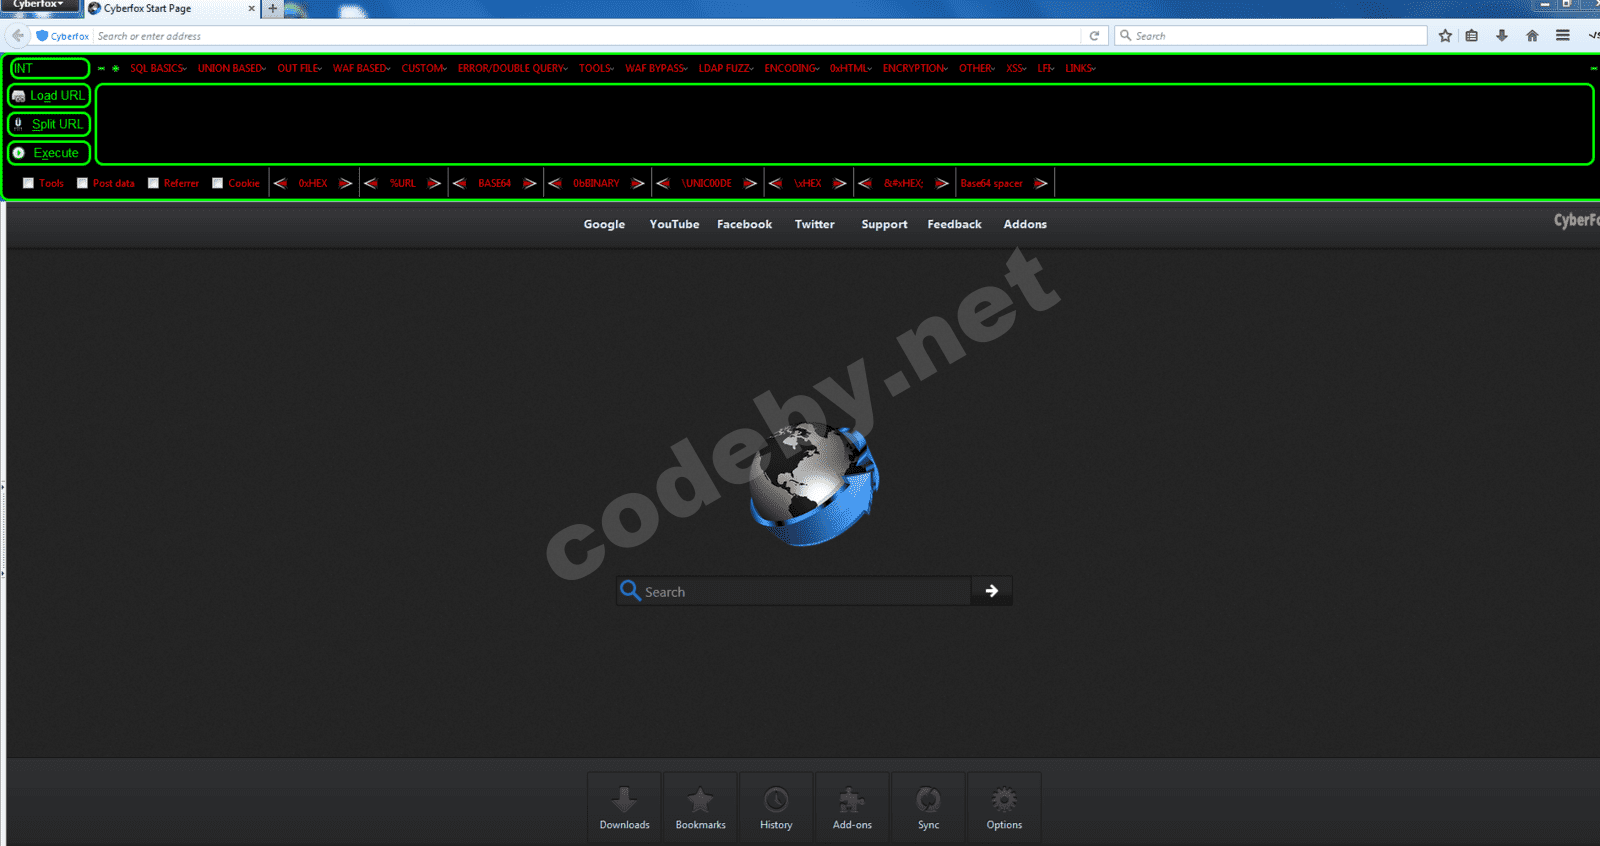Click right arrow beside BASE64

pyautogui.click(x=530, y=183)
